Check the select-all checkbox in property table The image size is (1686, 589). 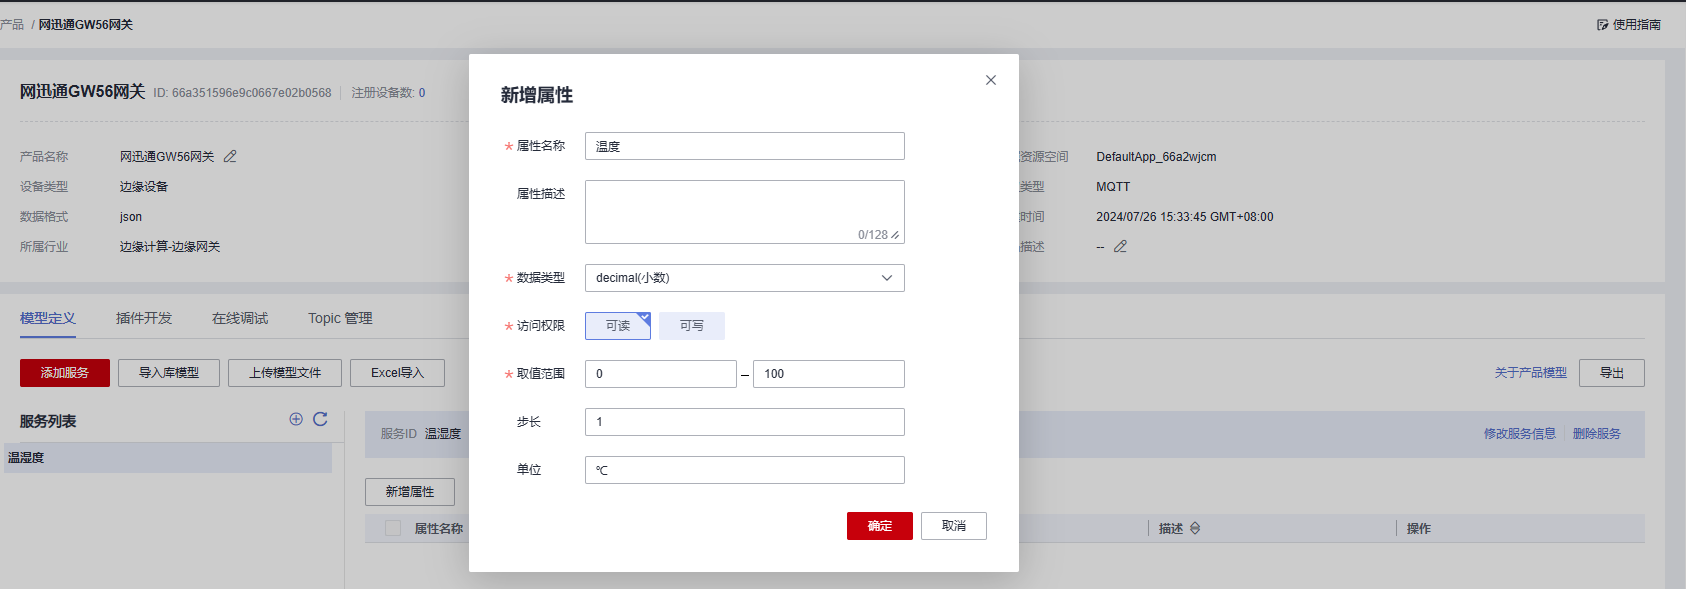(393, 529)
